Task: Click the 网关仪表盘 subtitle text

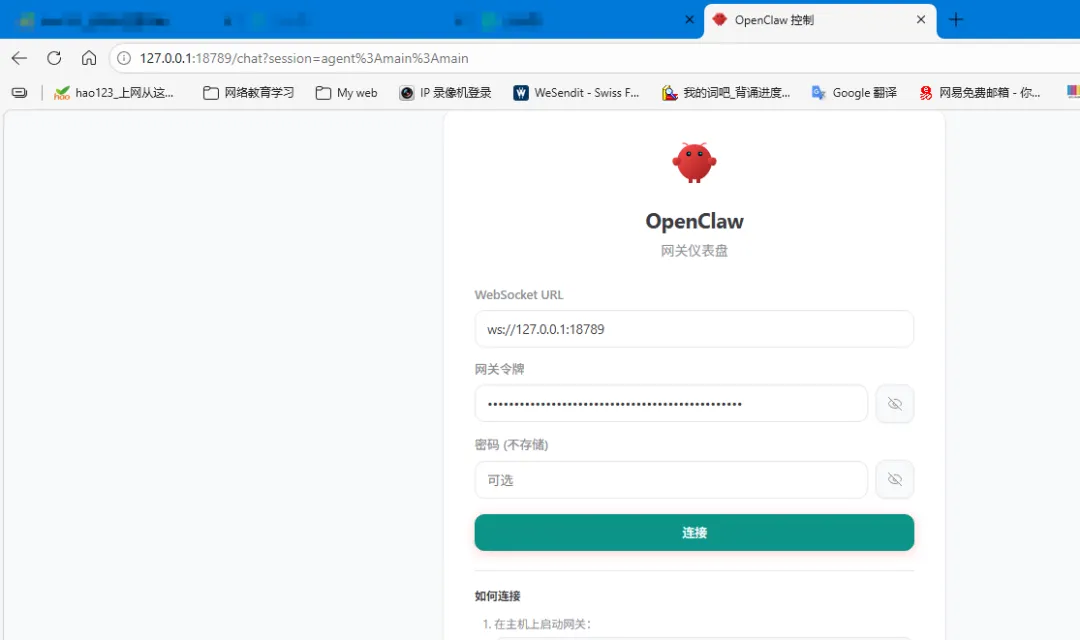Action: [x=694, y=251]
